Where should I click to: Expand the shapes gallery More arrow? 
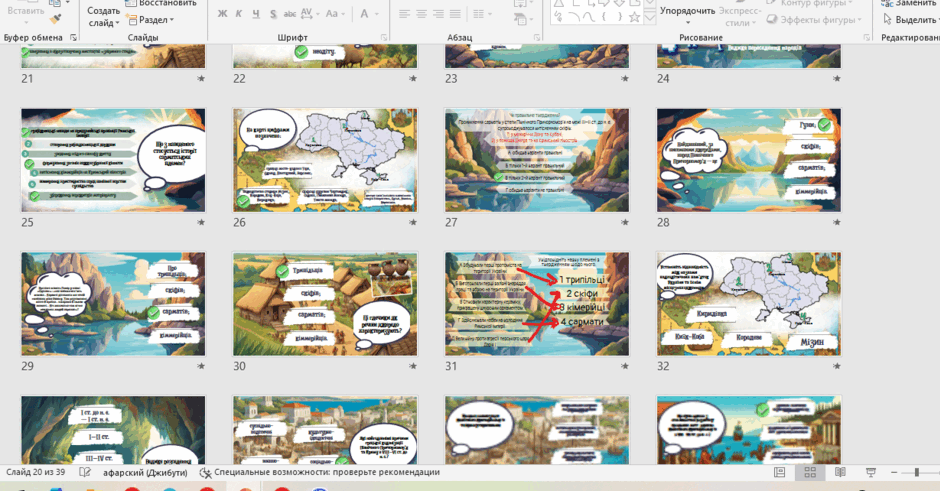coord(650,18)
